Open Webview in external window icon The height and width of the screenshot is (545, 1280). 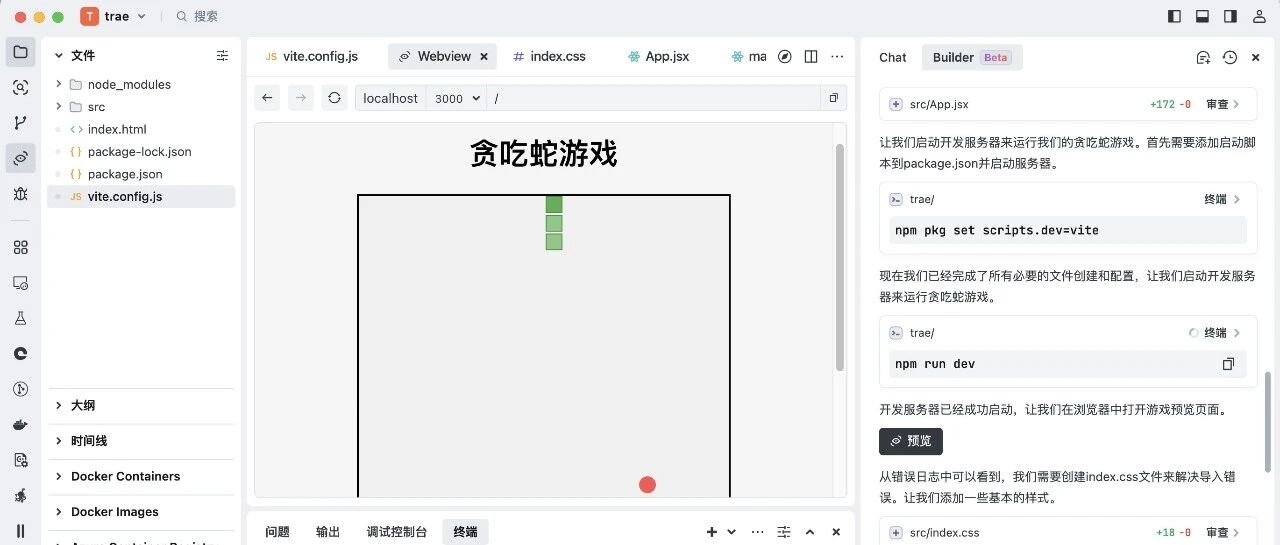pos(833,98)
